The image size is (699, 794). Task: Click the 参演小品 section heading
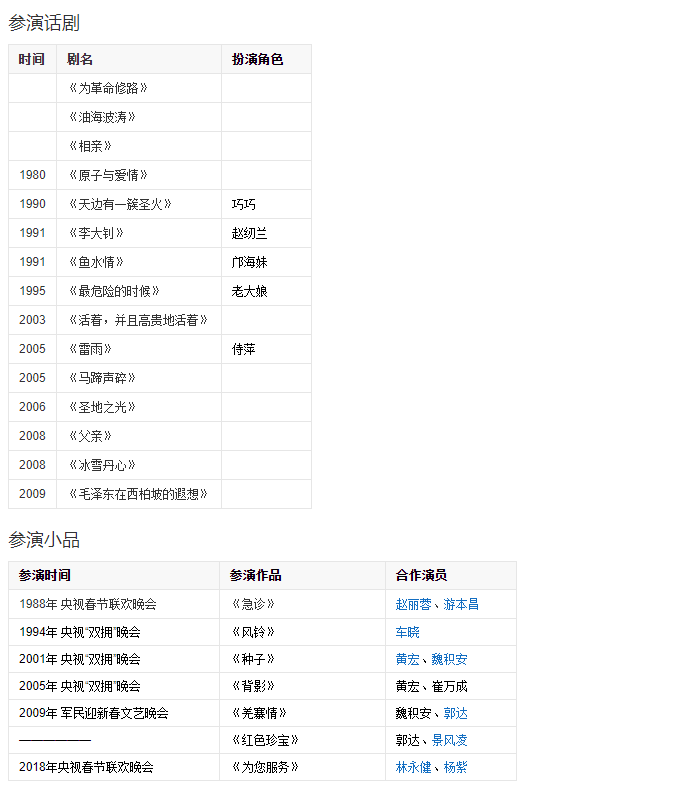click(44, 540)
